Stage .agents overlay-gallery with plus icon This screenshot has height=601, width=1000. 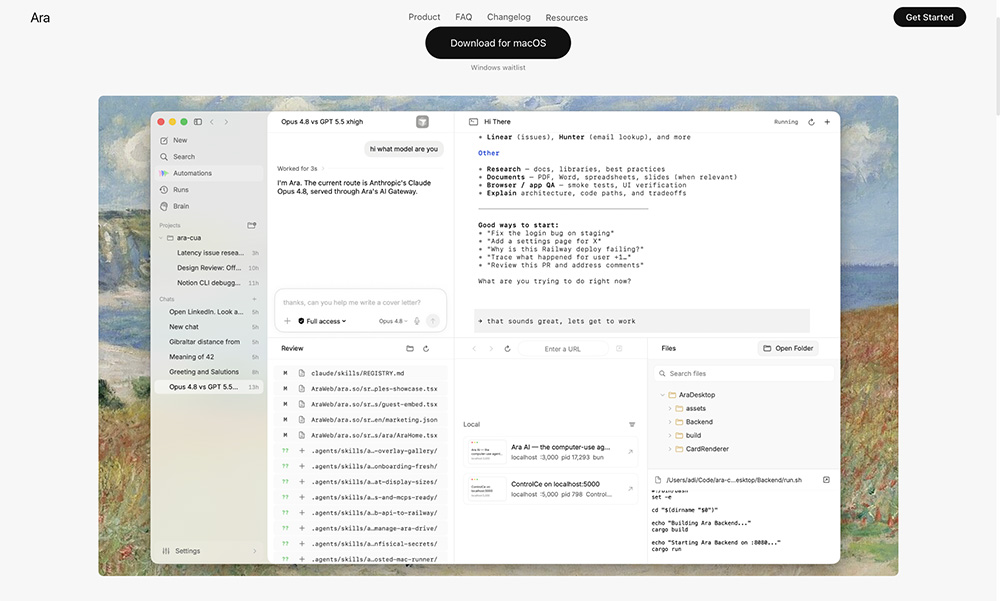302,451
